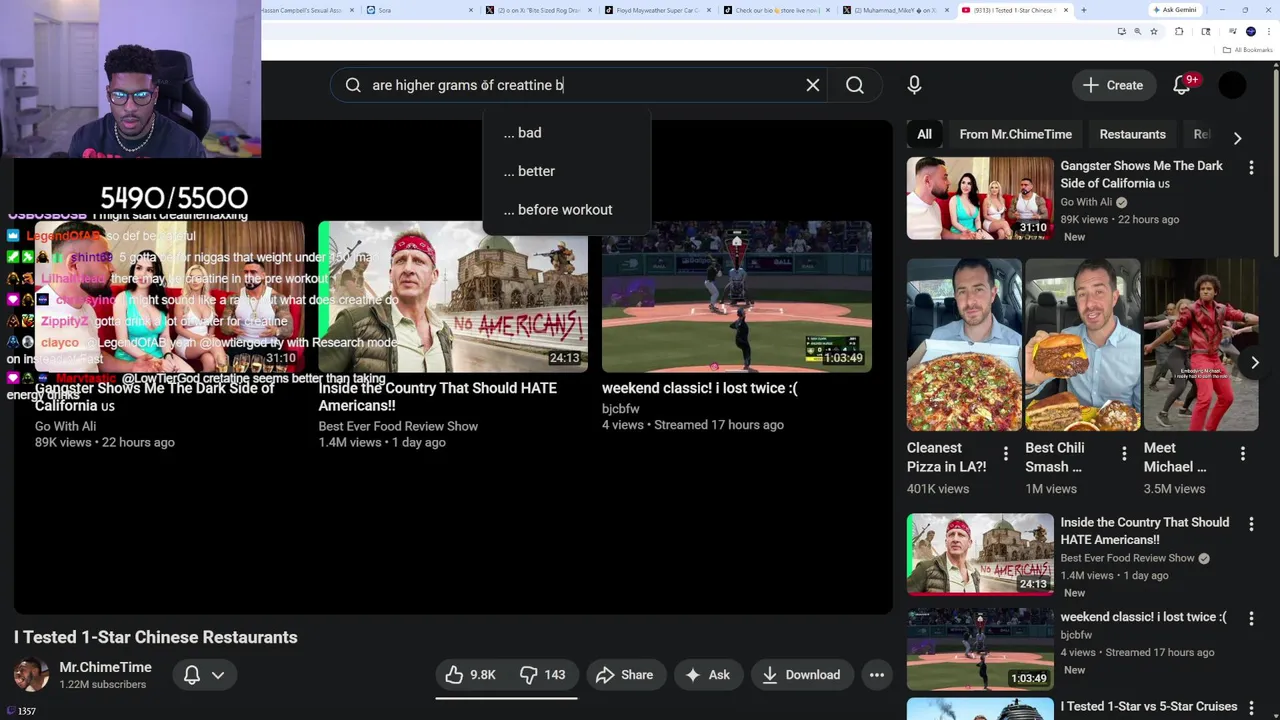This screenshot has height=720, width=1280.
Task: Open the Meet Michael short thumbnail
Action: [1200, 345]
